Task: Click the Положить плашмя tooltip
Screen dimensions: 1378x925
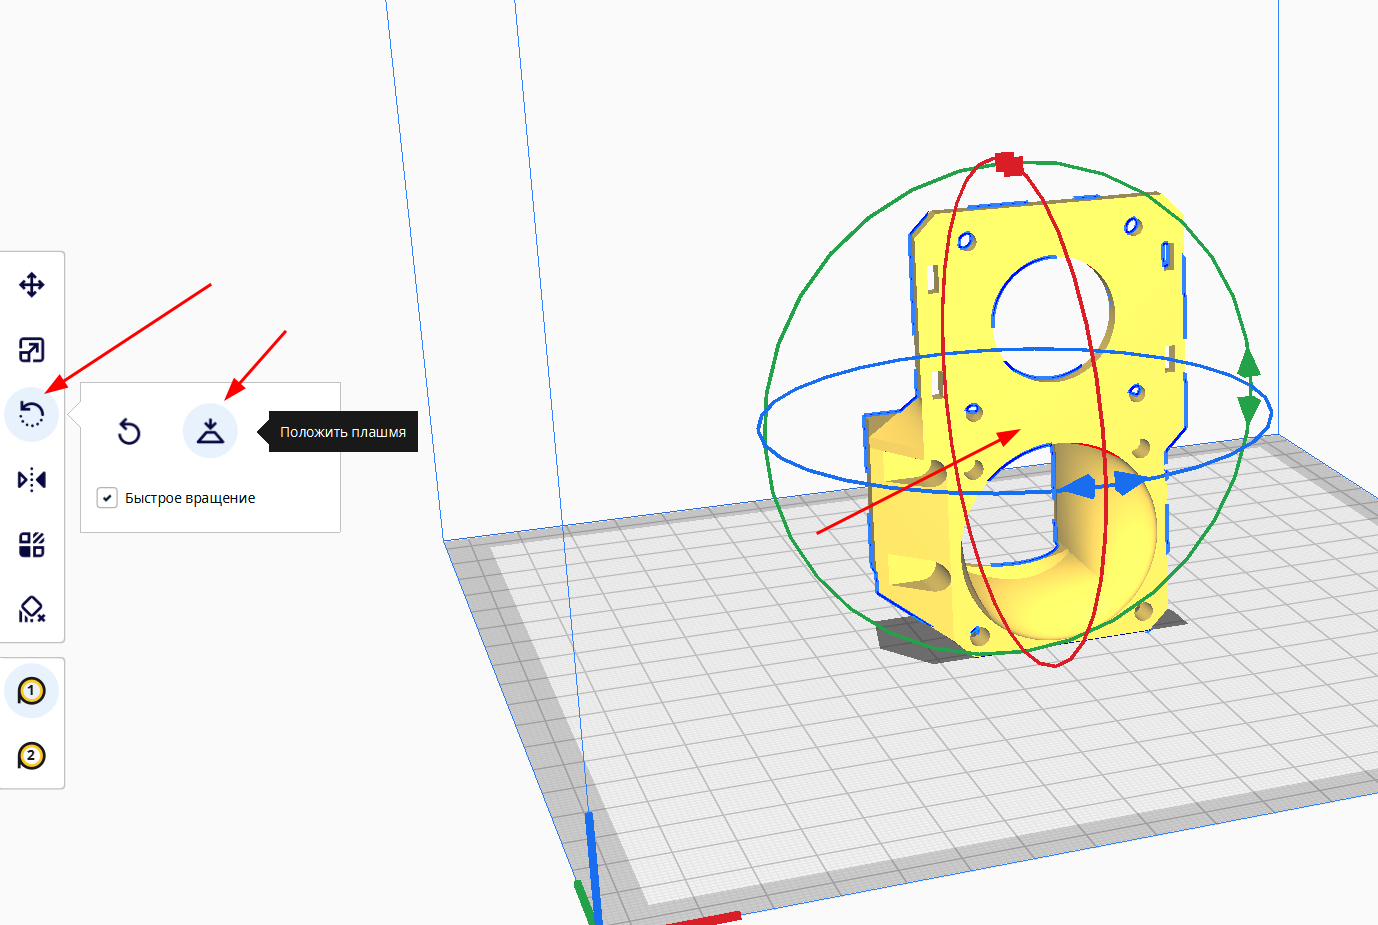Action: pos(343,432)
